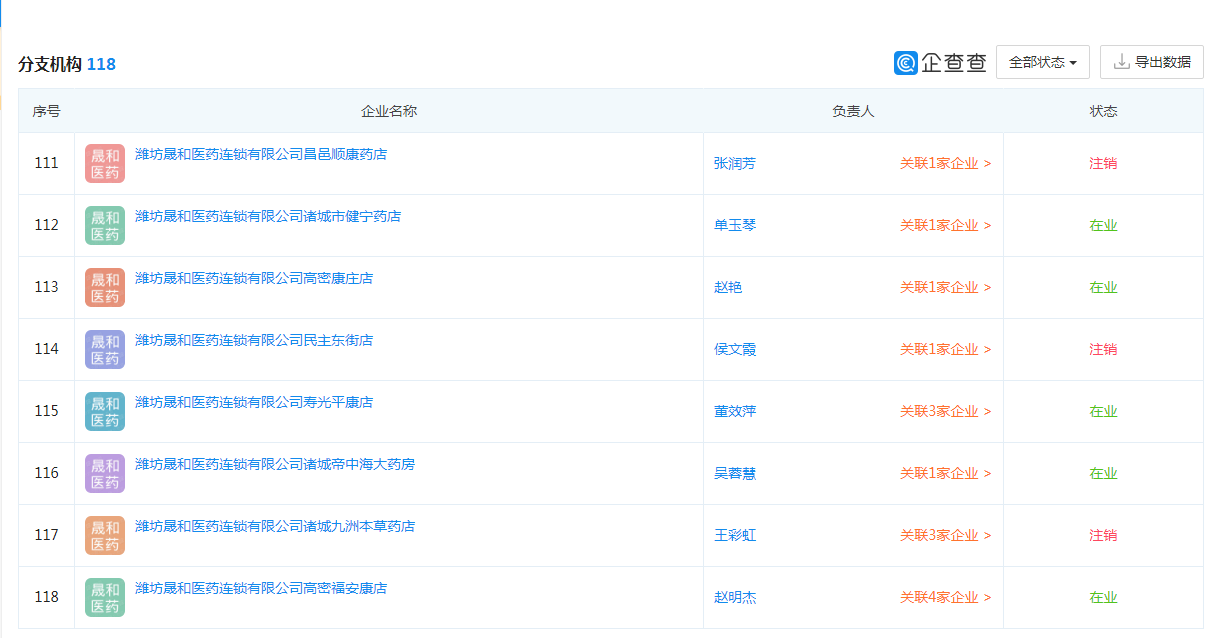
Task: Open 昌邑顺康药店 branch company link
Action: click(261, 154)
